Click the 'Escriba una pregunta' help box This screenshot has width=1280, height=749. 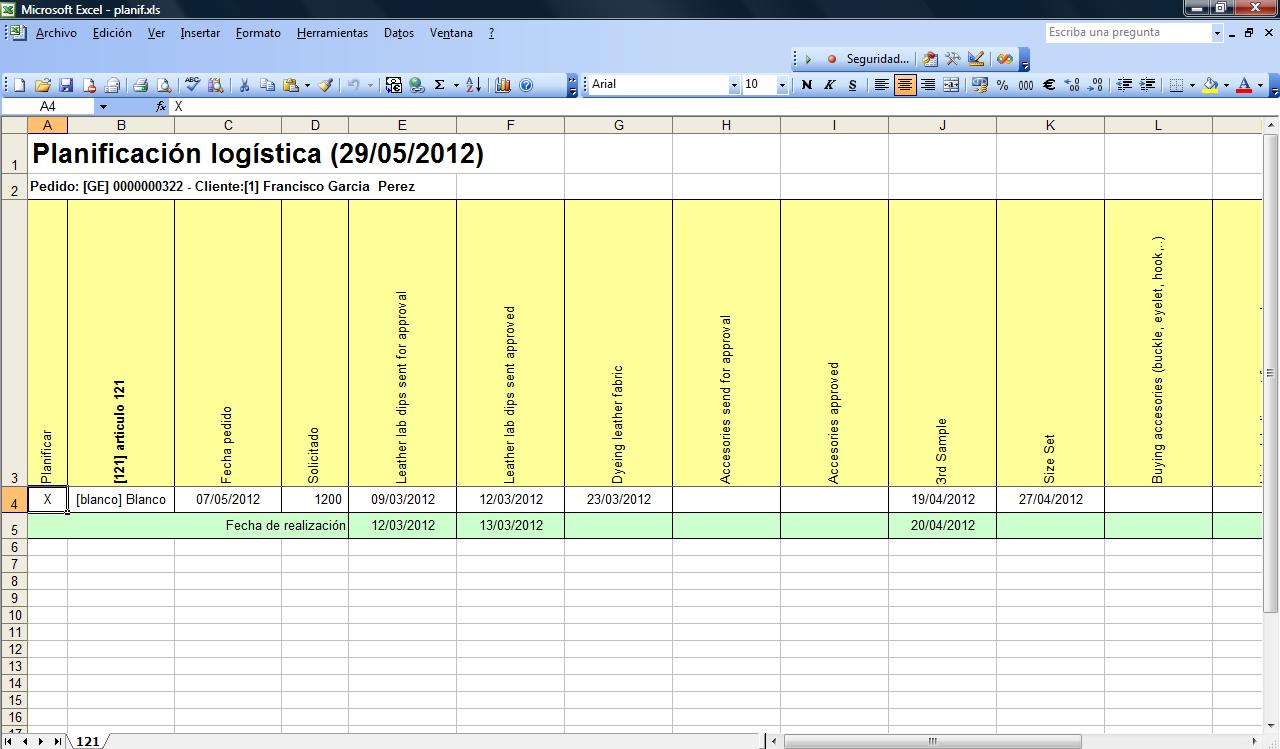[x=1128, y=33]
